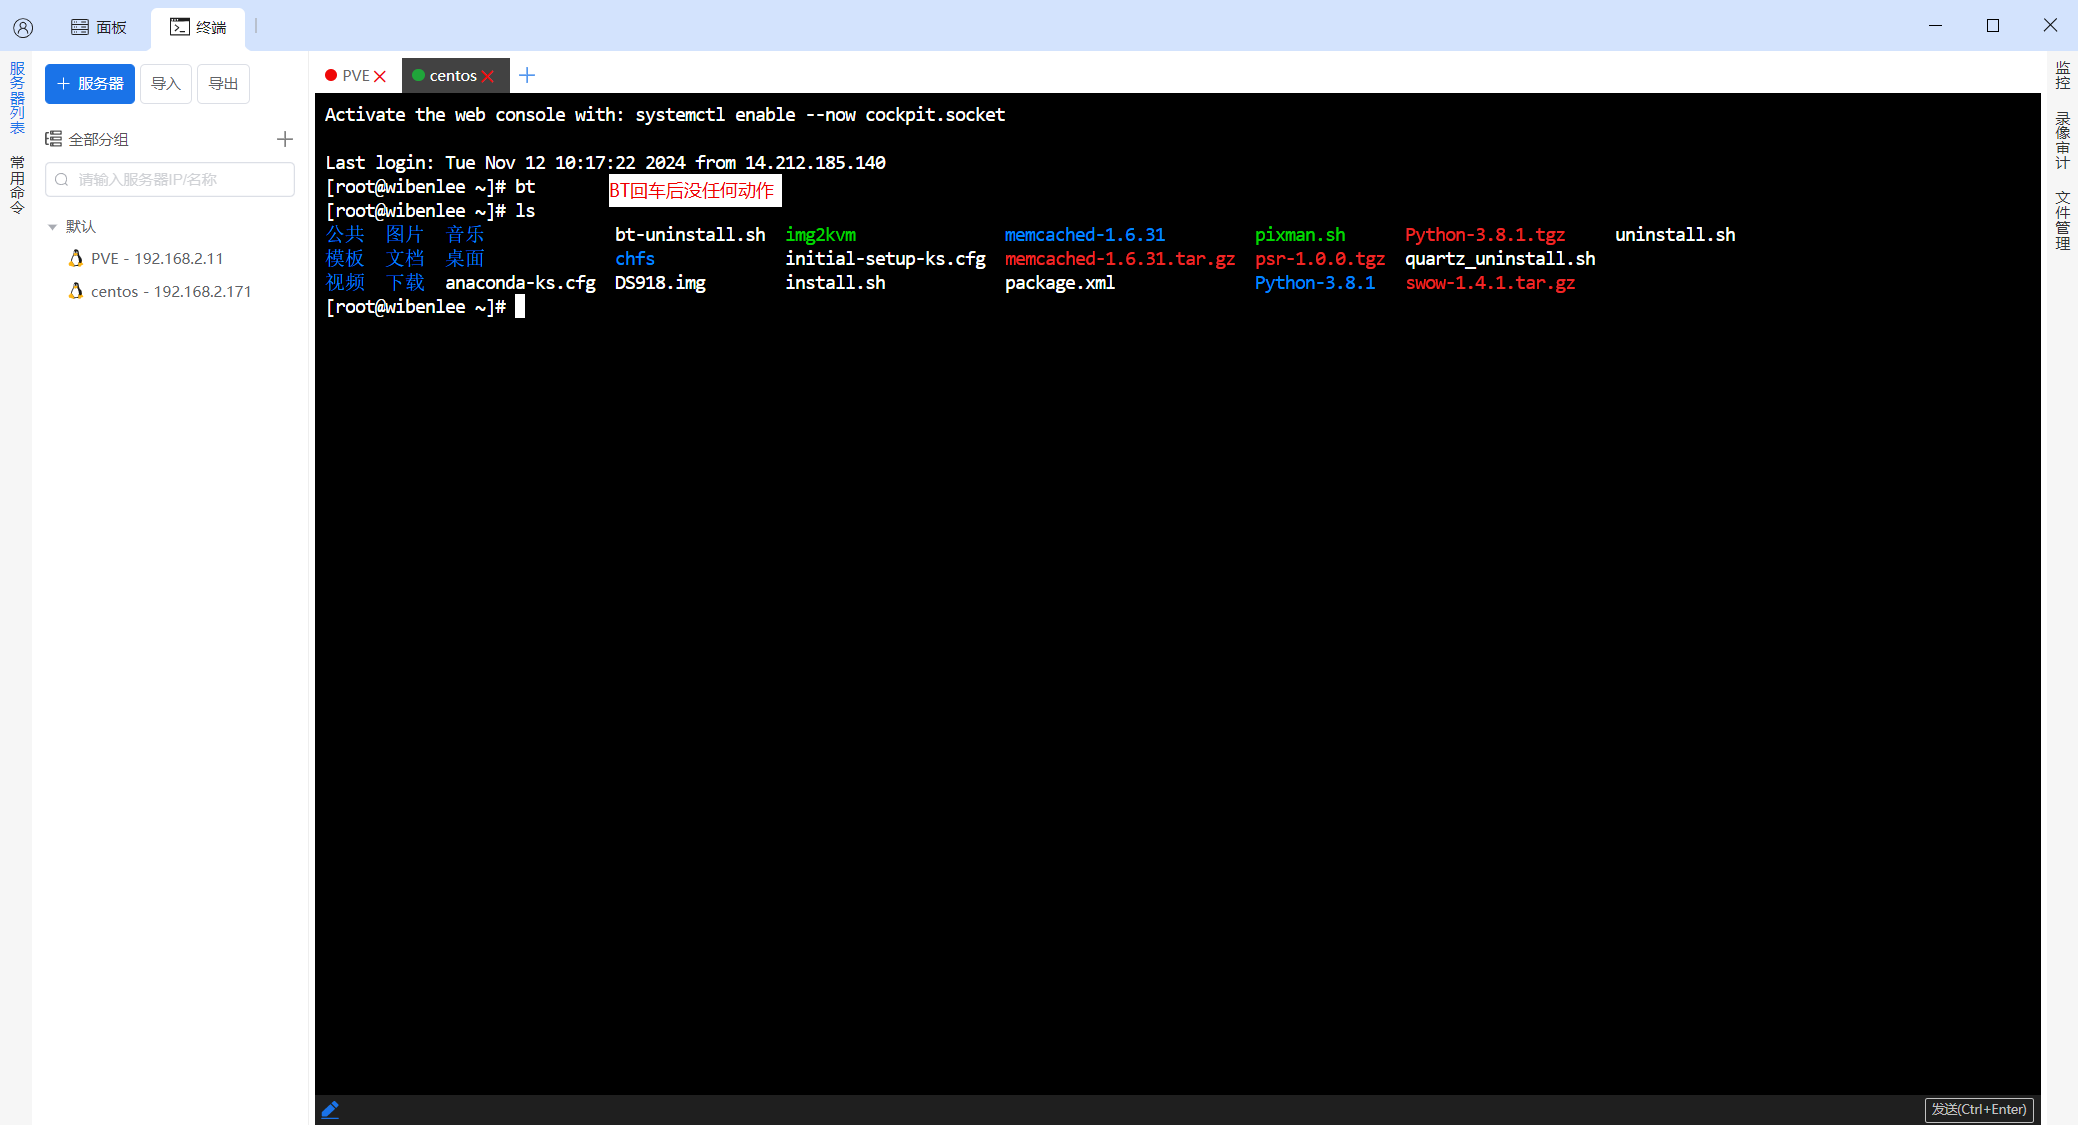Click Python-3.8.1.tgz in terminal output
Image resolution: width=2078 pixels, height=1125 pixels.
click(x=1485, y=235)
